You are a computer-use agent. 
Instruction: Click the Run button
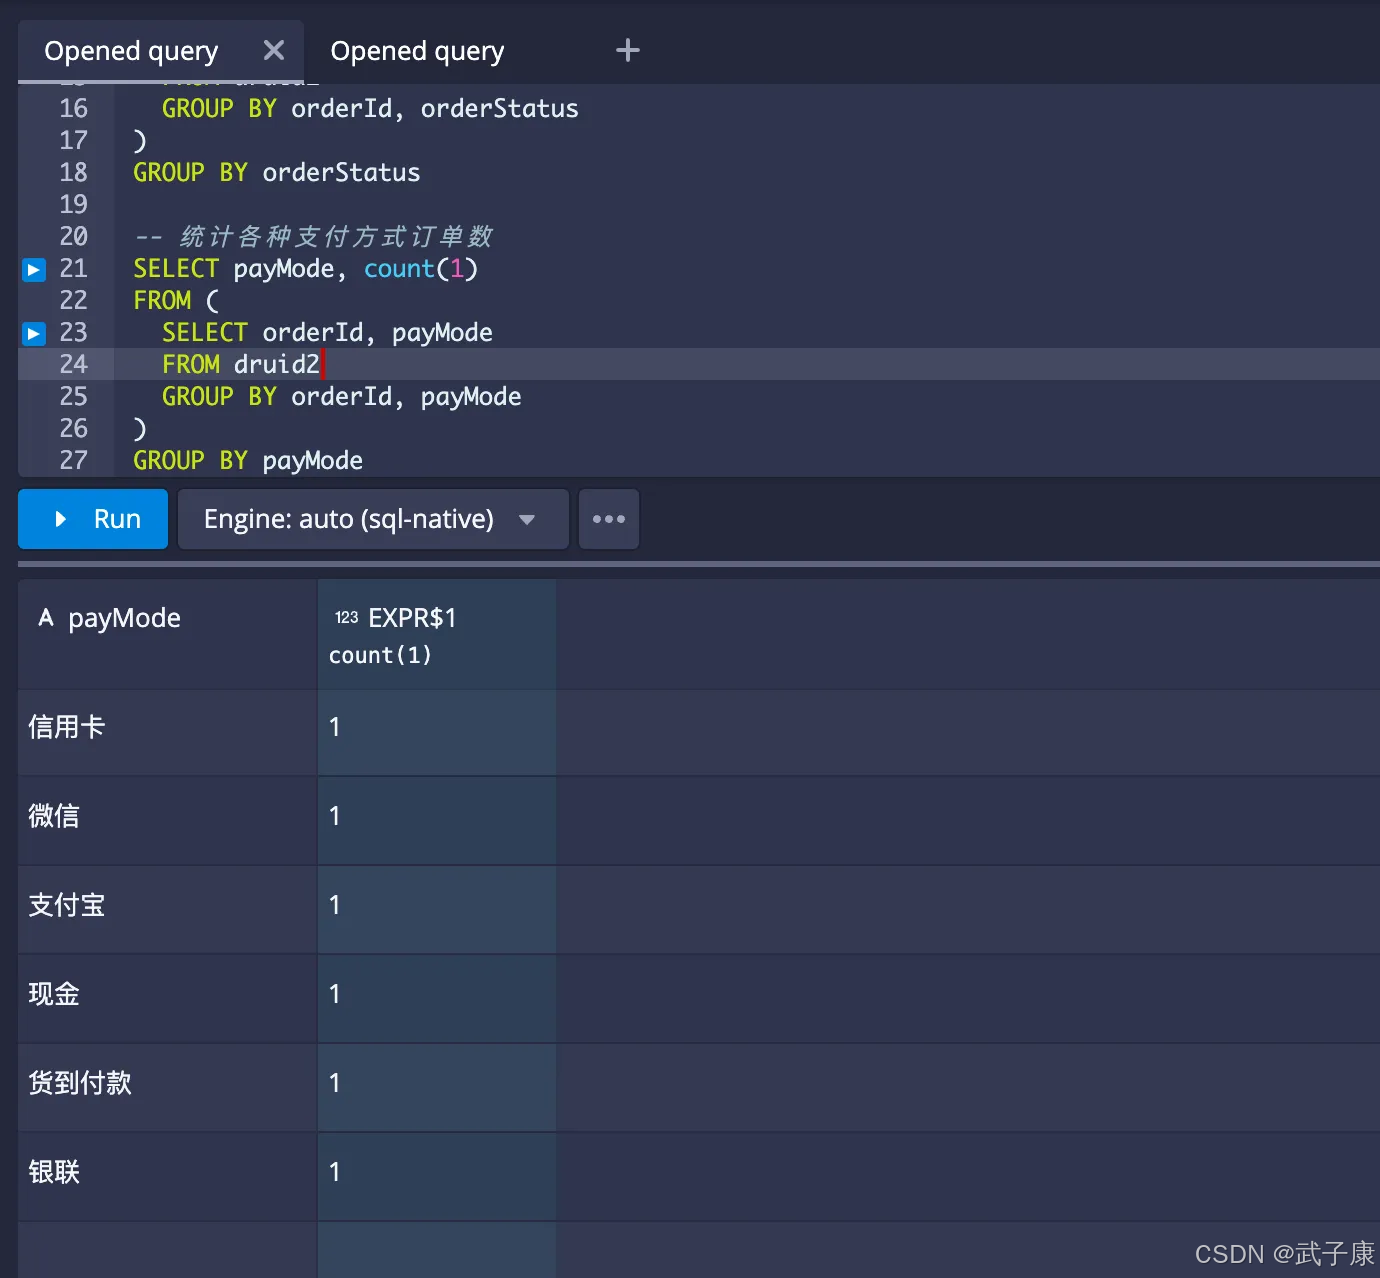[93, 519]
